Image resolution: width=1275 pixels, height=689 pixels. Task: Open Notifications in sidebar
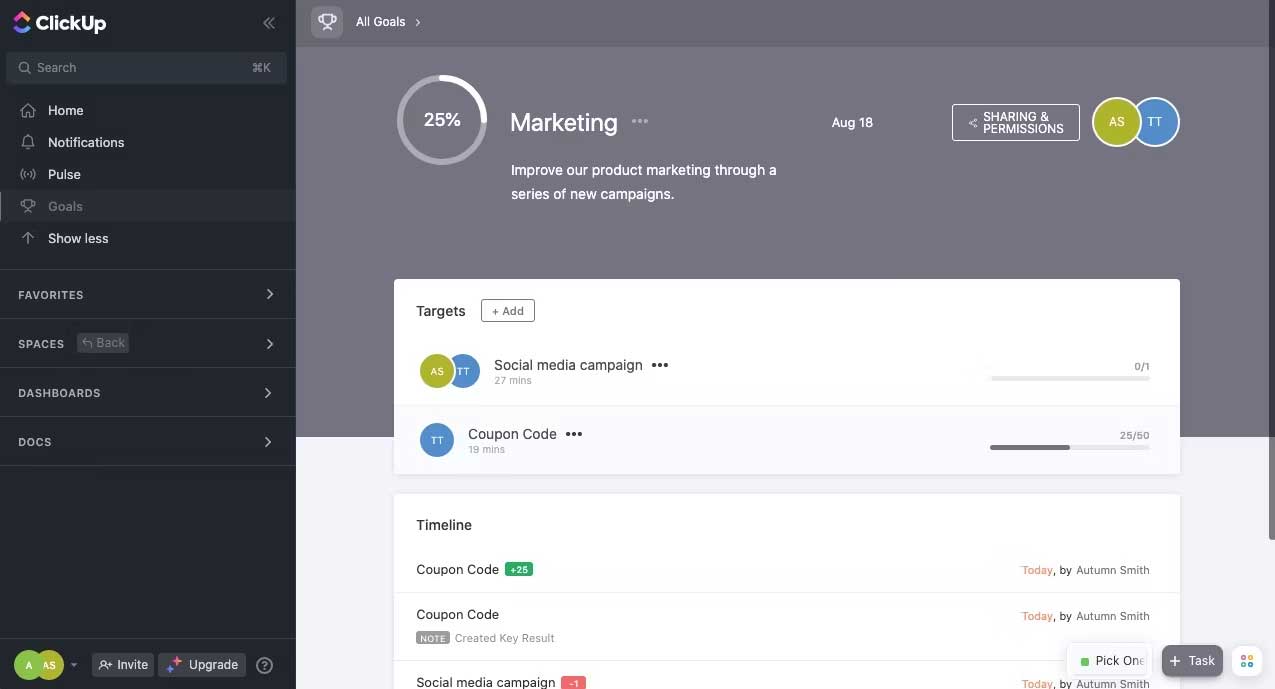coord(86,142)
